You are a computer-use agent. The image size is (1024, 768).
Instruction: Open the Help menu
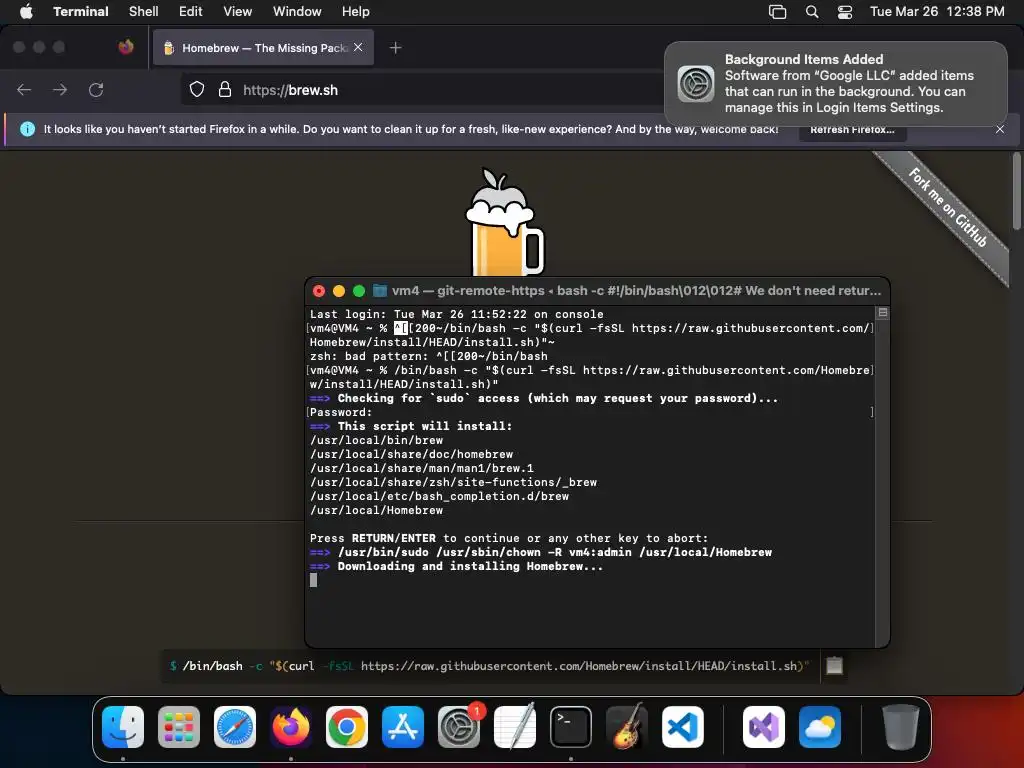355,12
